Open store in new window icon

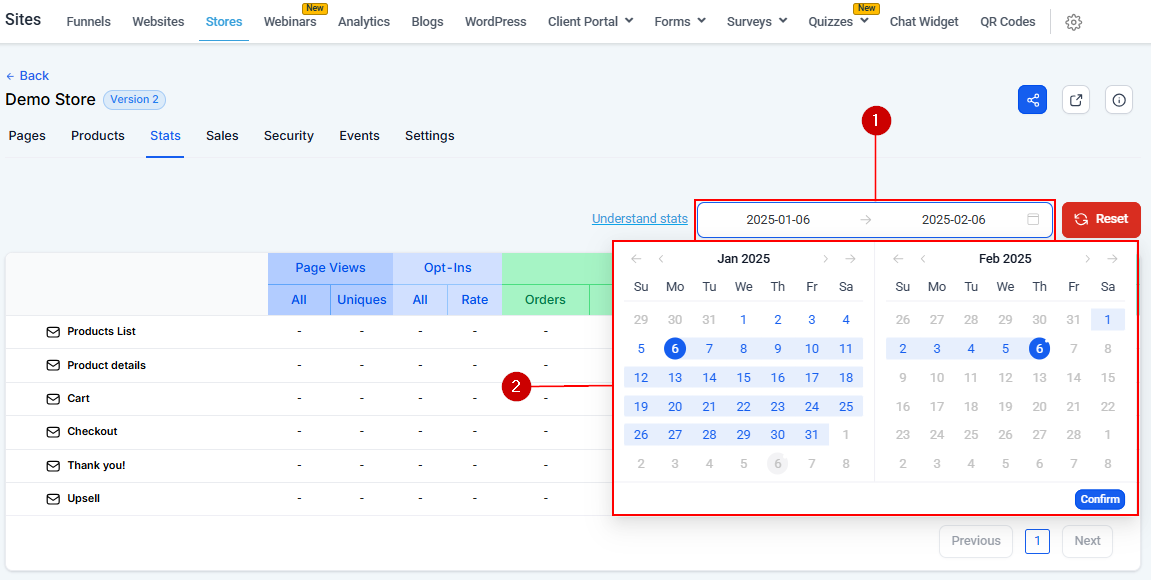(1076, 100)
